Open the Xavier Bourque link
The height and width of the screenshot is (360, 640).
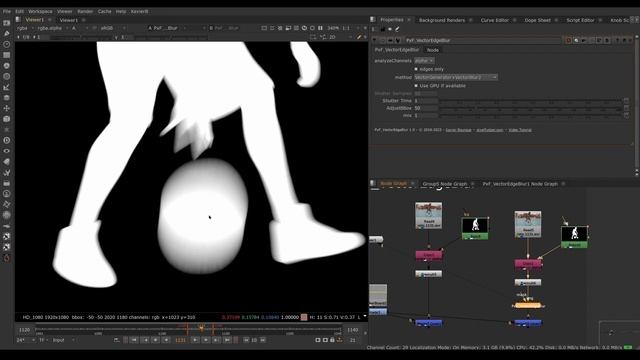[x=458, y=130]
